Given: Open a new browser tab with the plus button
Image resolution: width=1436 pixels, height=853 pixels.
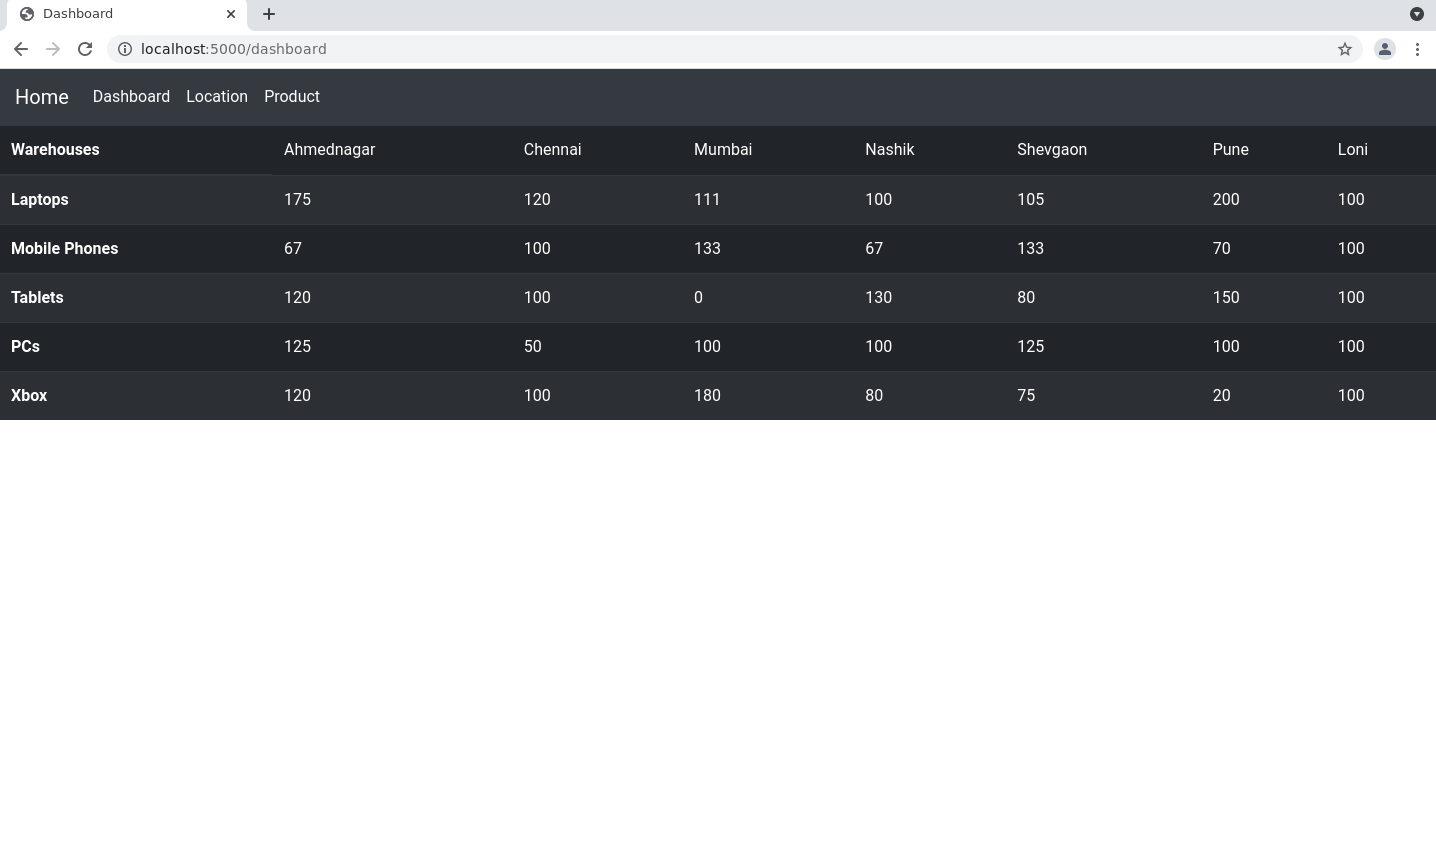Looking at the screenshot, I should (x=268, y=14).
